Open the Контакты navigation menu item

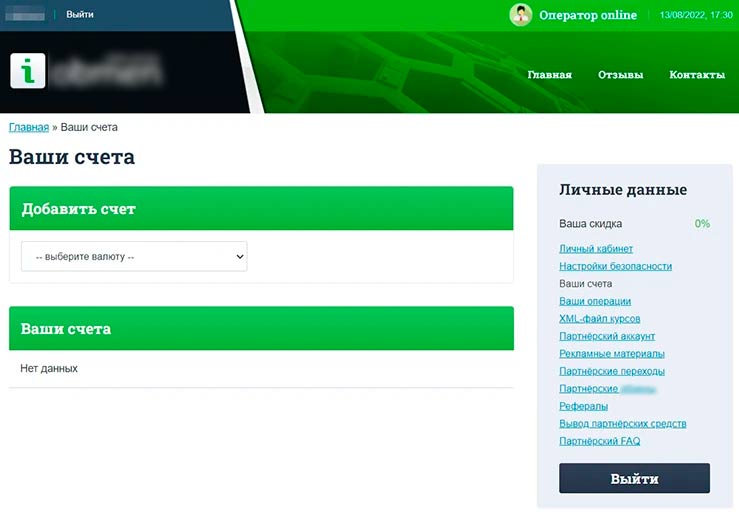pyautogui.click(x=696, y=75)
